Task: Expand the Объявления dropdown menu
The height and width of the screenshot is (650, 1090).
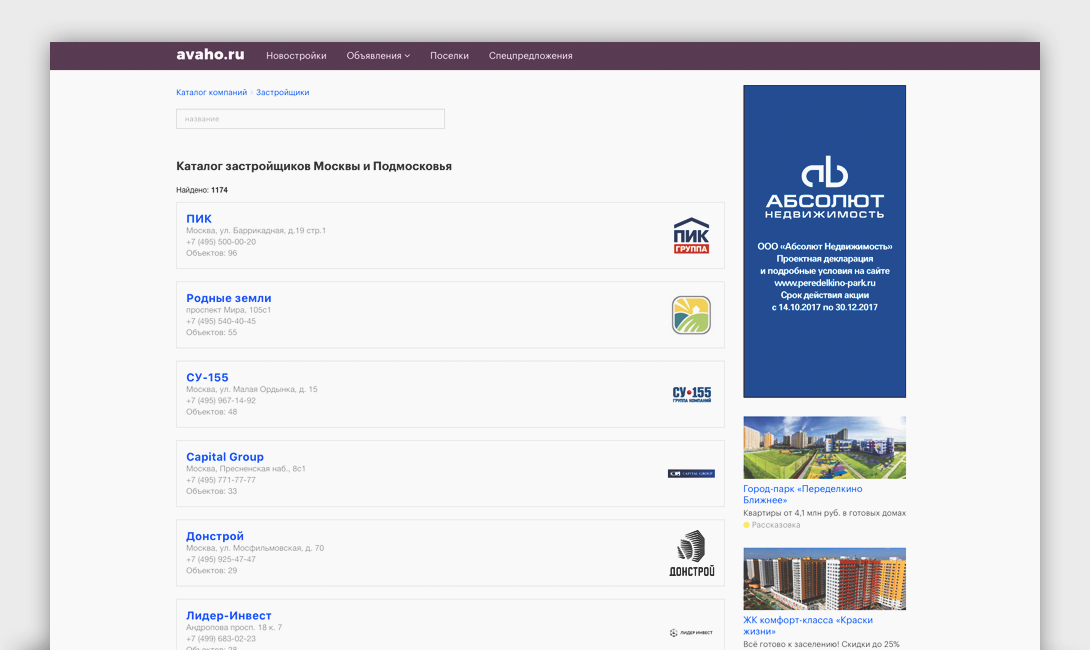Action: pos(378,56)
